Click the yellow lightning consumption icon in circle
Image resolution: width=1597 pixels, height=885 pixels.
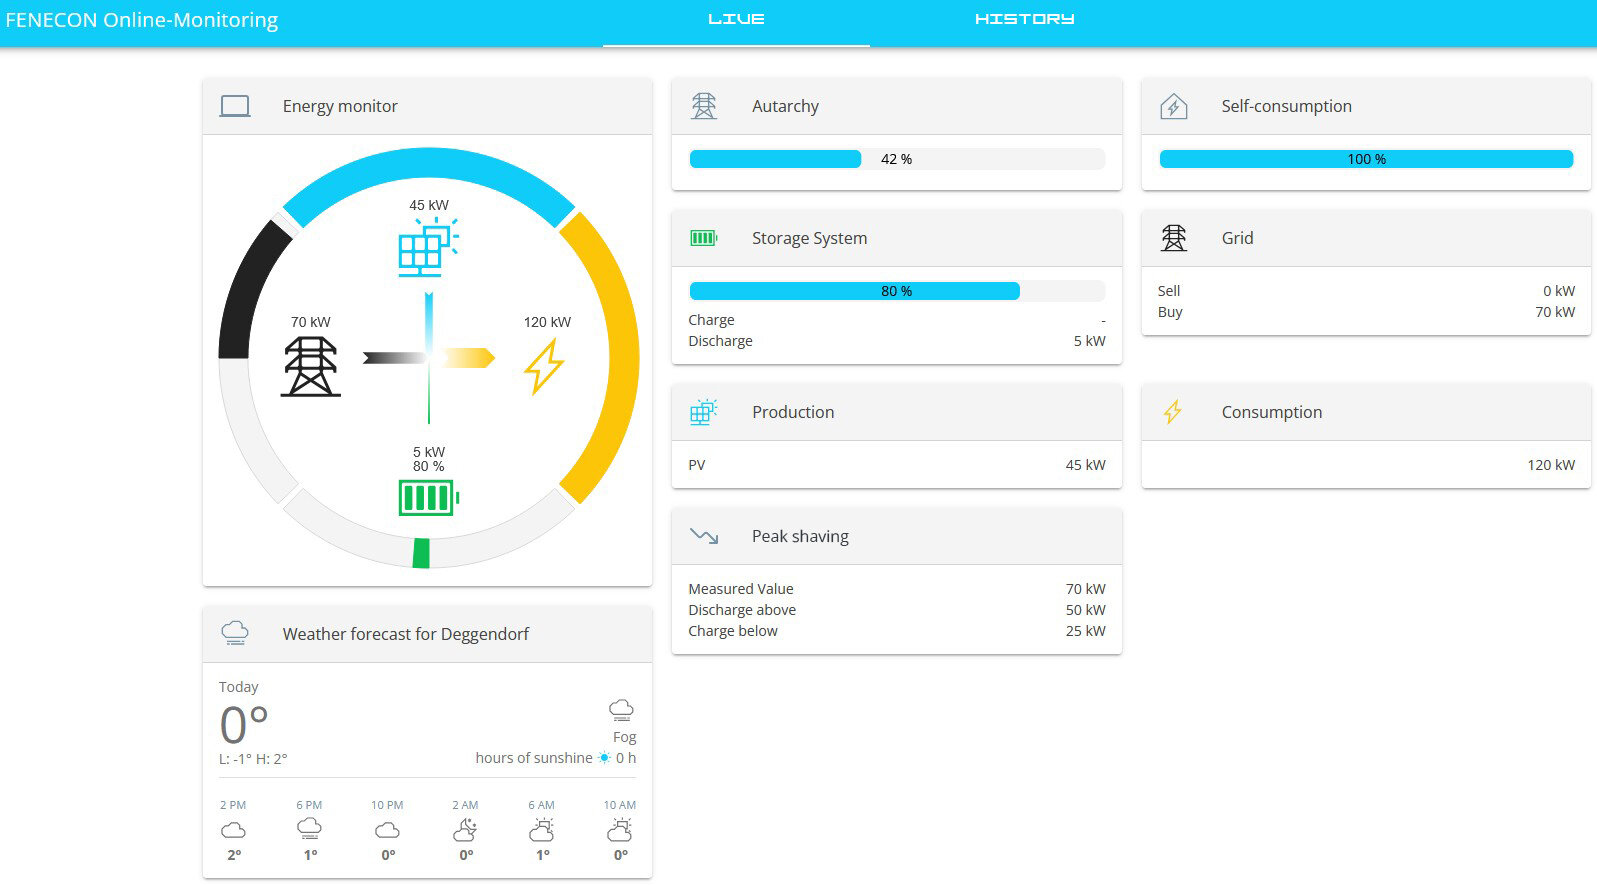544,366
